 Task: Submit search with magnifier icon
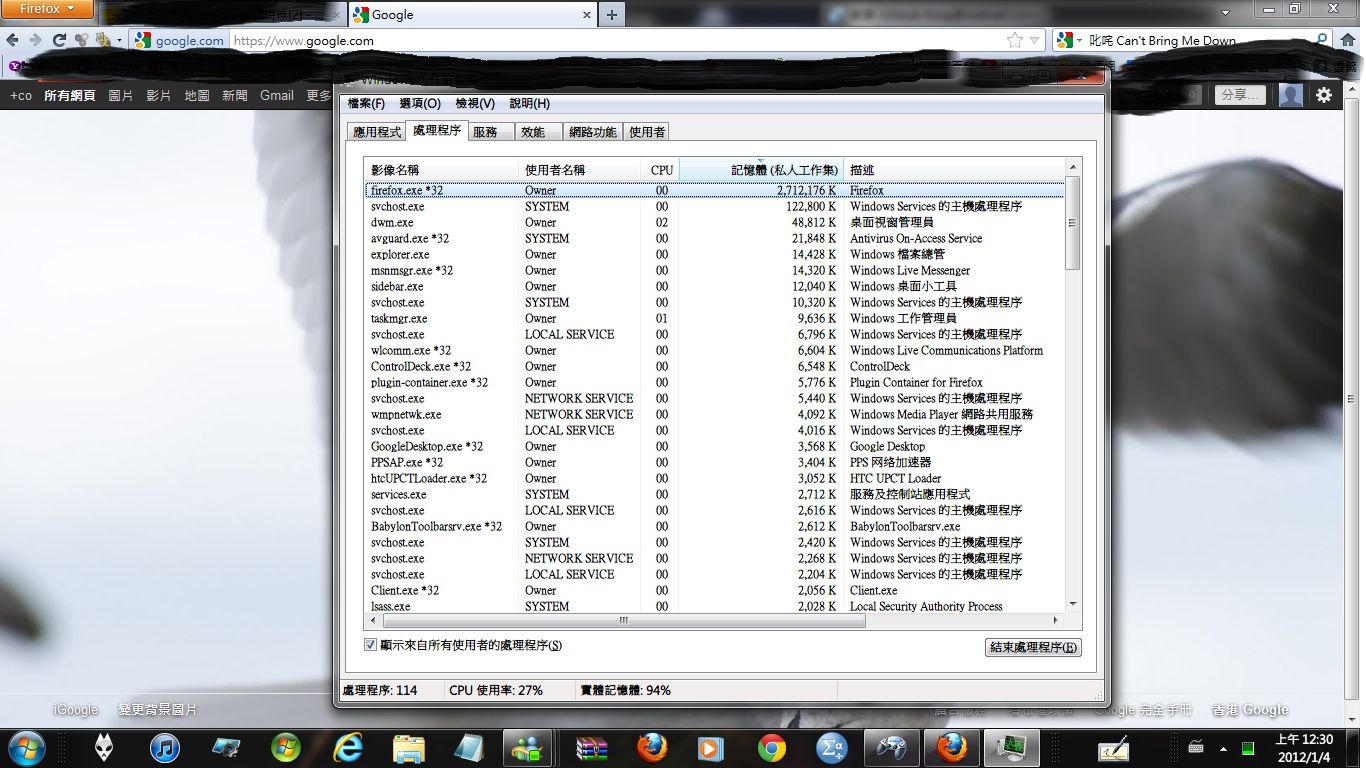point(1321,40)
